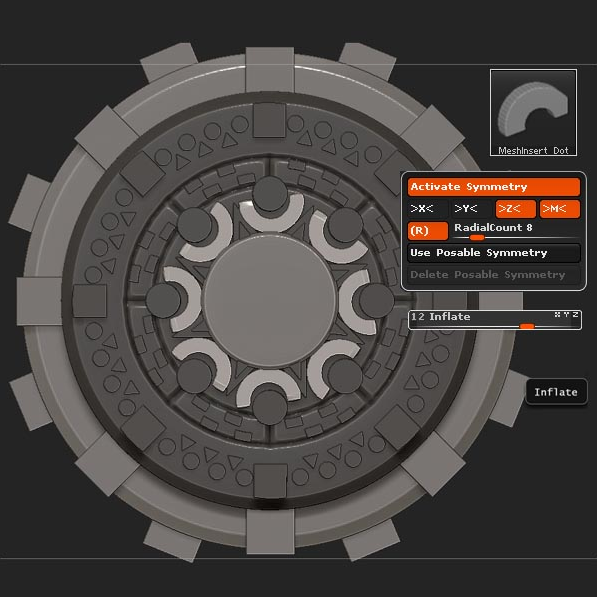
Task: Click the bottom center outer gear tooth
Action: (270, 532)
